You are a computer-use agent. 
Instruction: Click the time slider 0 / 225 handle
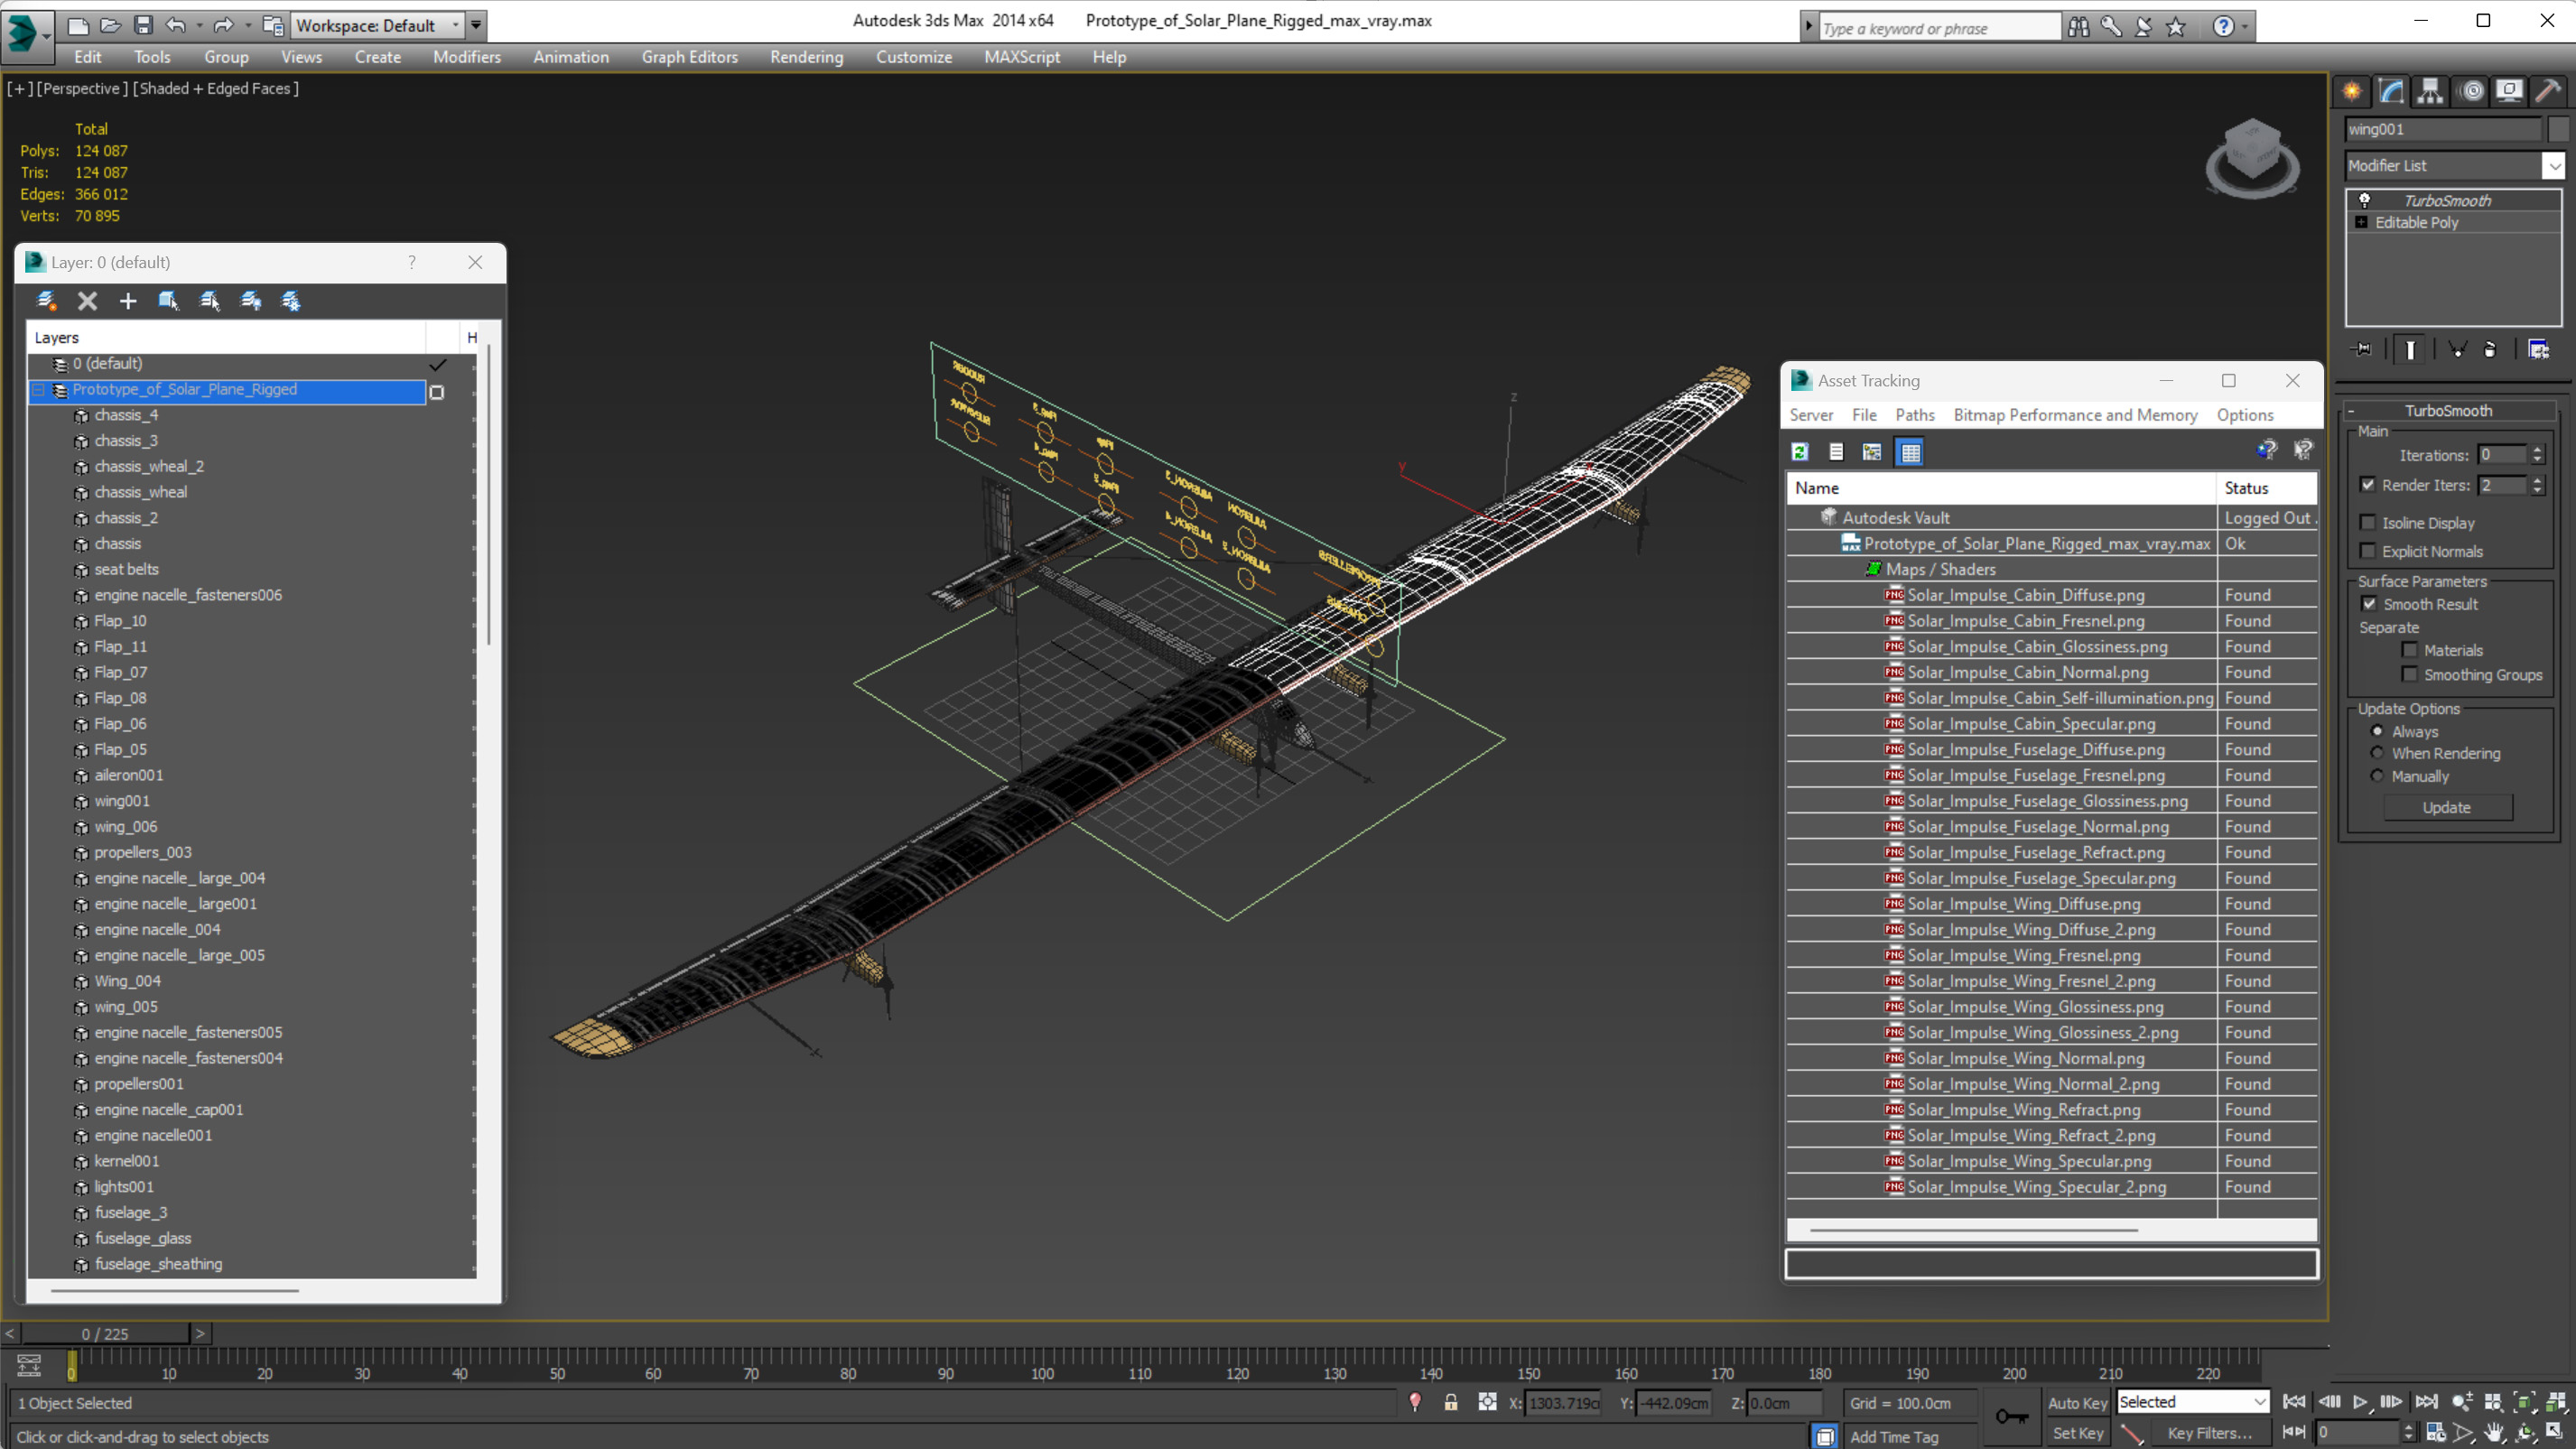pos(105,1333)
